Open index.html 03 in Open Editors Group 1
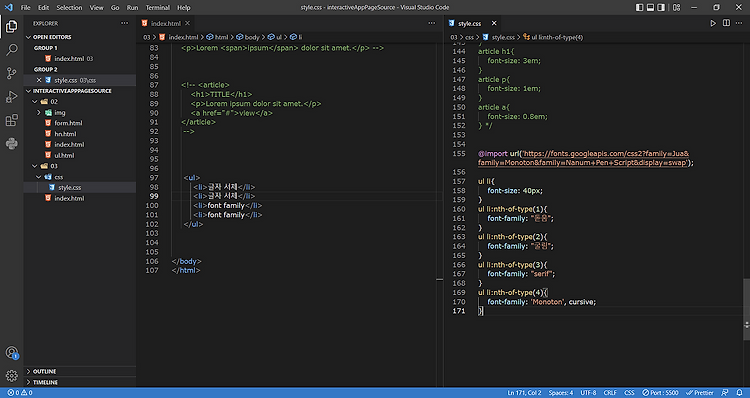750x398 pixels. click(73, 58)
